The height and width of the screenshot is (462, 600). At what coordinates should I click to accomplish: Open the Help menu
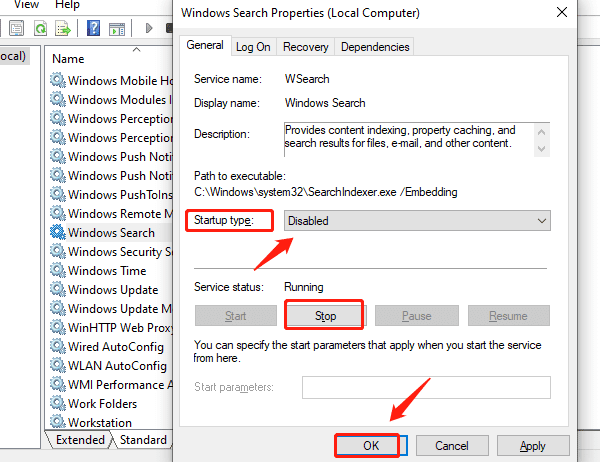[68, 5]
